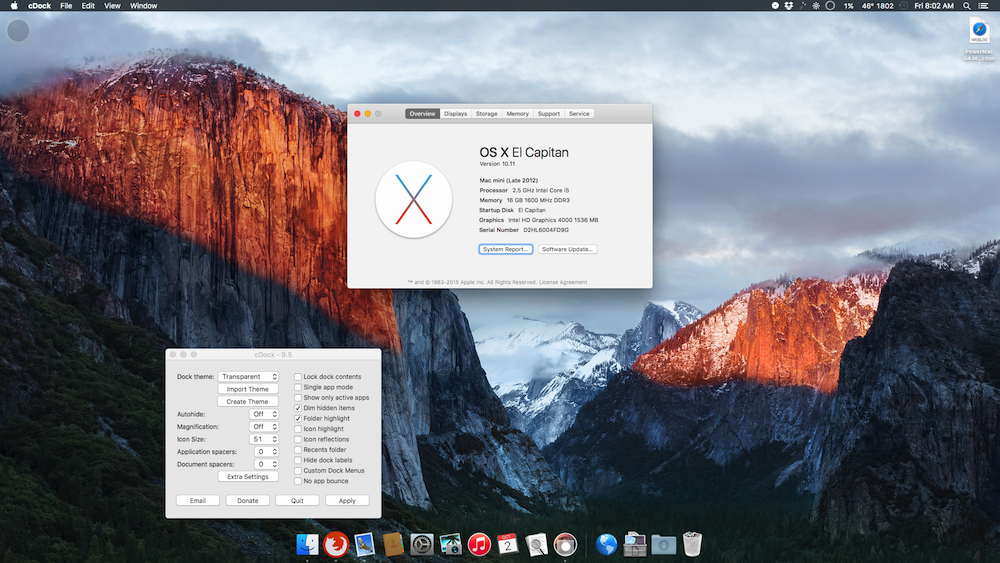Open System Preferences gear in dock
The image size is (1000, 563).
422,545
